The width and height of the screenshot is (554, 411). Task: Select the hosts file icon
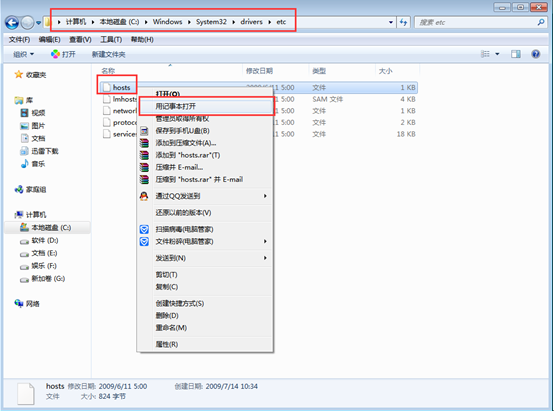click(x=107, y=87)
